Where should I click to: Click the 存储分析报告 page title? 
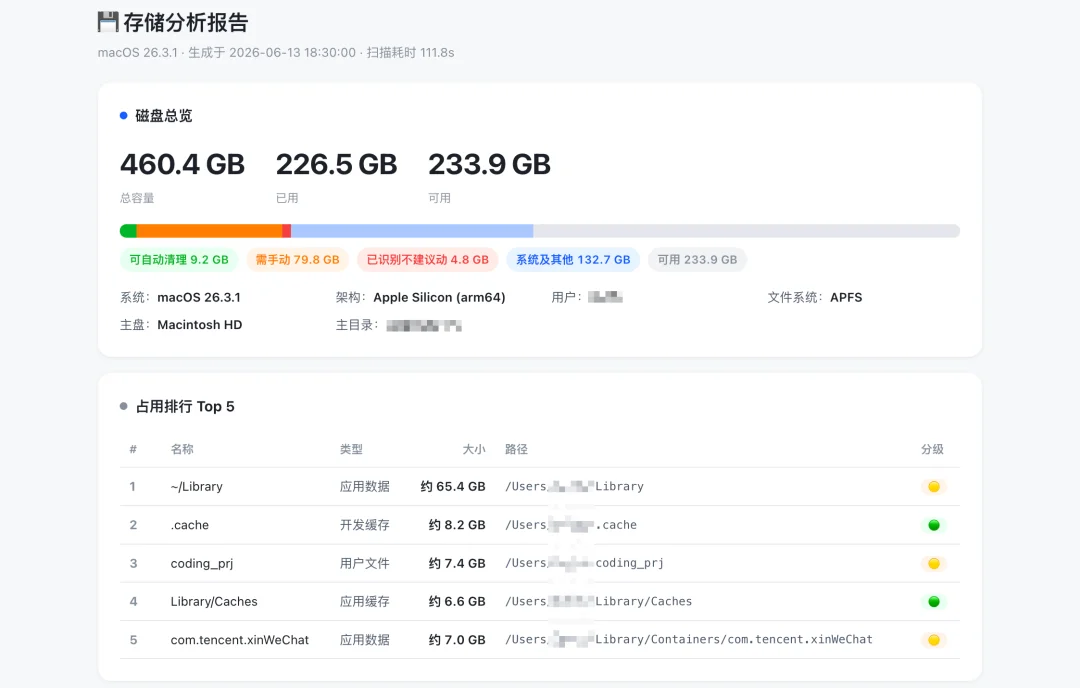coord(186,22)
